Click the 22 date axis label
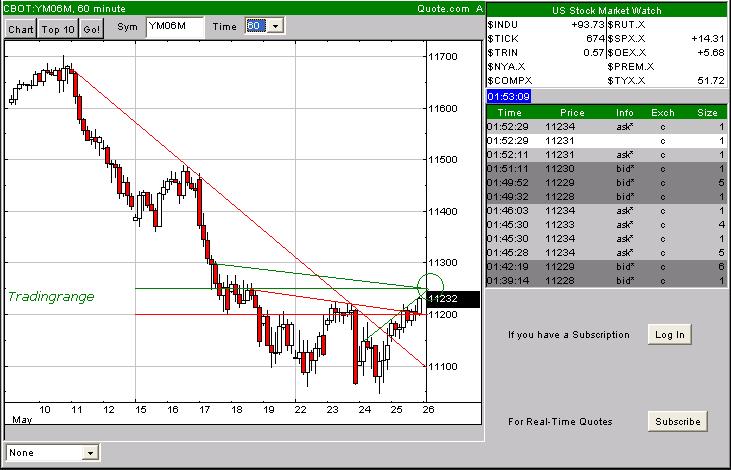Viewport: 731px width, 470px height. [301, 409]
